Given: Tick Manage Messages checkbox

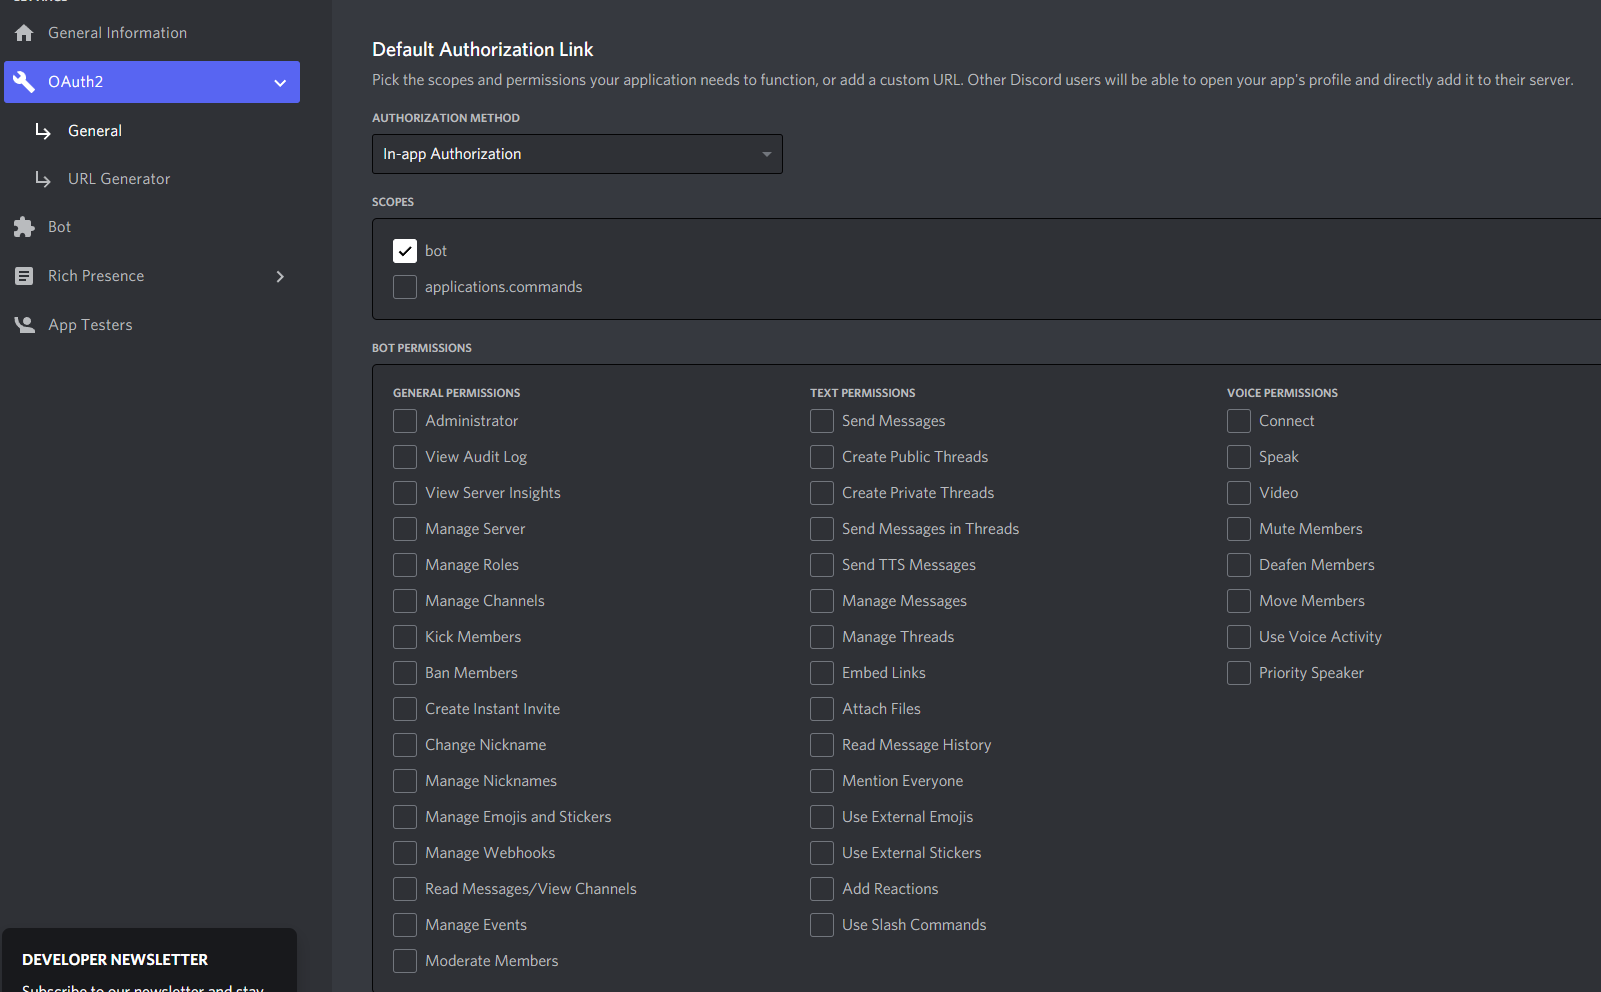Looking at the screenshot, I should pyautogui.click(x=822, y=601).
